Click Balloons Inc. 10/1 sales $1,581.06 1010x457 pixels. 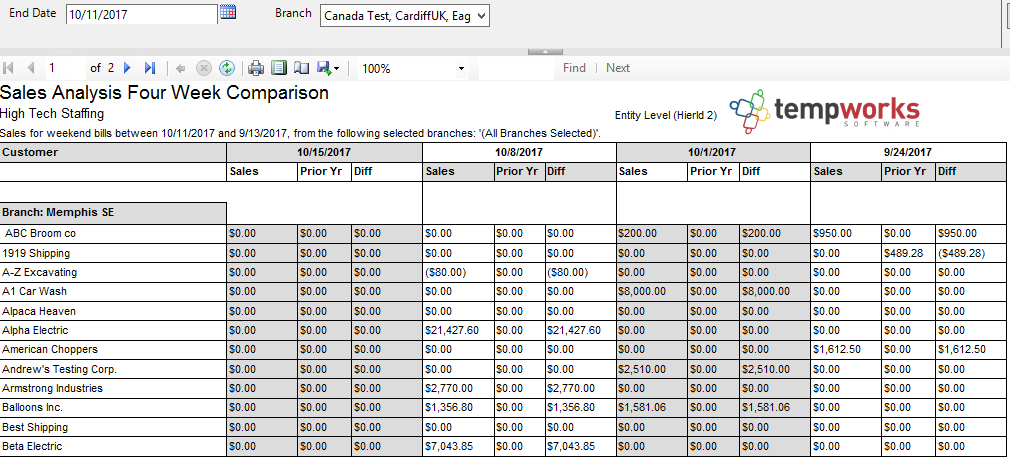coord(642,407)
